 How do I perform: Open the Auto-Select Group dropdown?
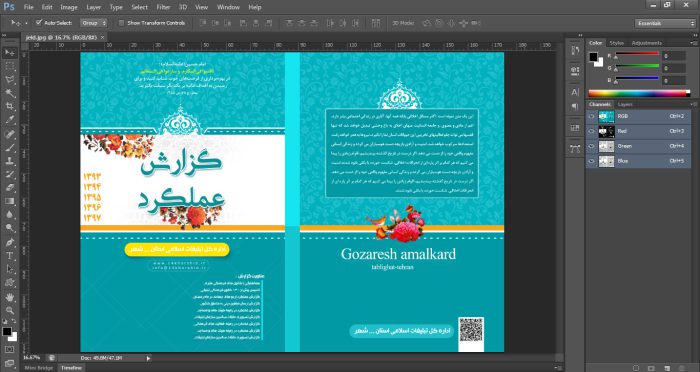tap(94, 23)
